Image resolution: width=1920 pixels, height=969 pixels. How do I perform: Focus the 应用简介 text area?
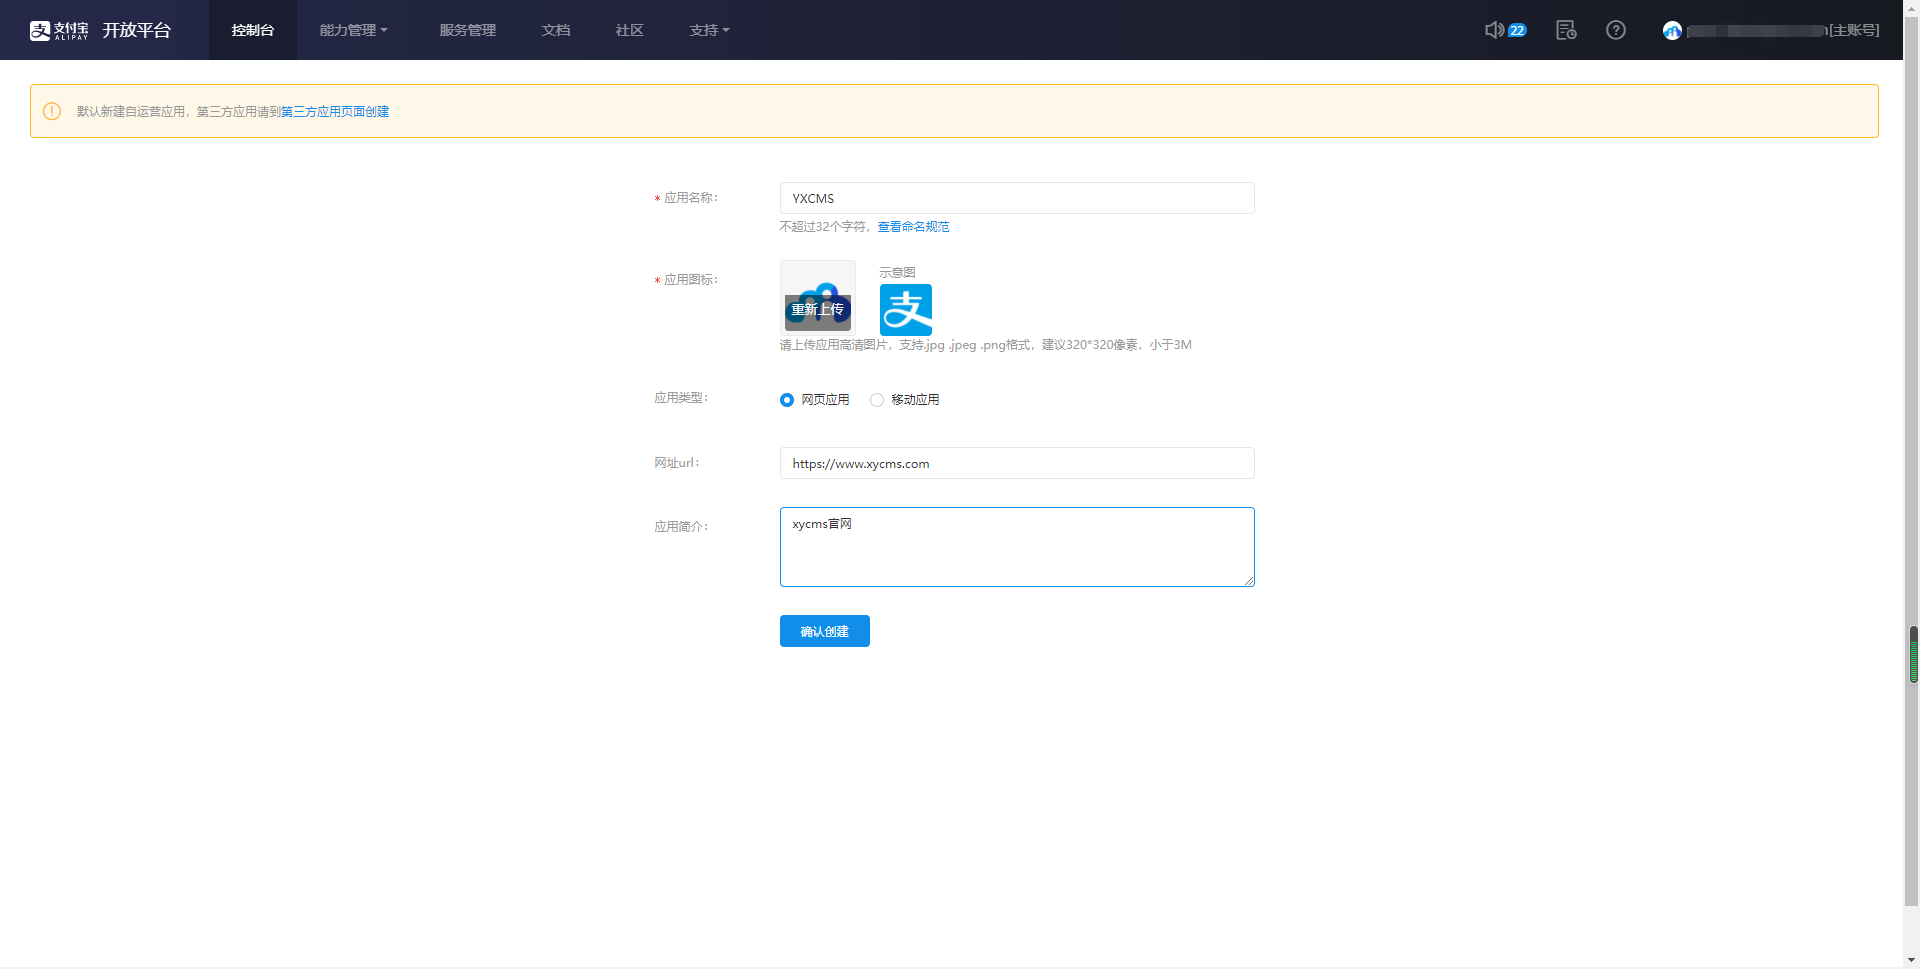pyautogui.click(x=1017, y=547)
